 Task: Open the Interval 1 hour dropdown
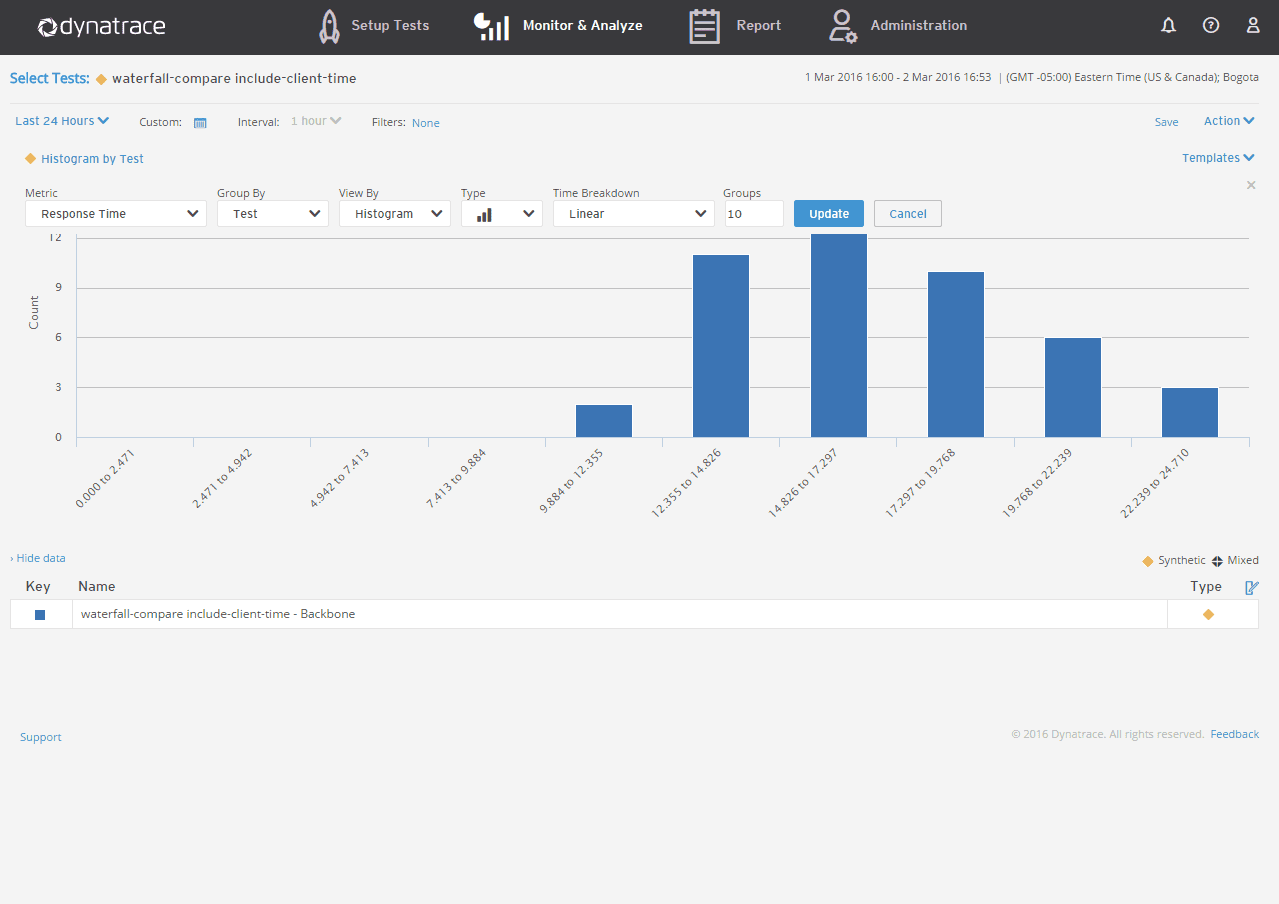316,121
